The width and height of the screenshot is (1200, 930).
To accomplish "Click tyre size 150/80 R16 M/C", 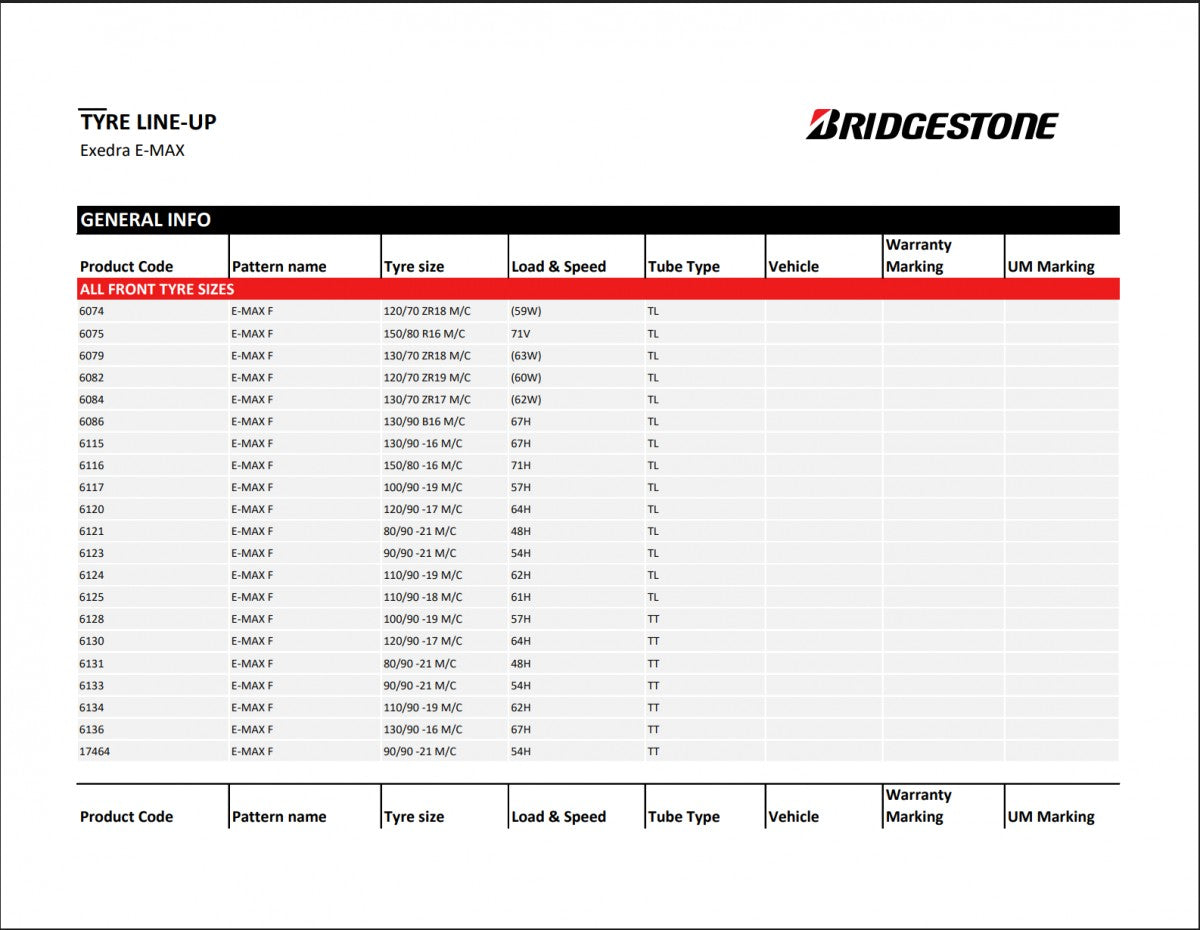I will [x=424, y=333].
